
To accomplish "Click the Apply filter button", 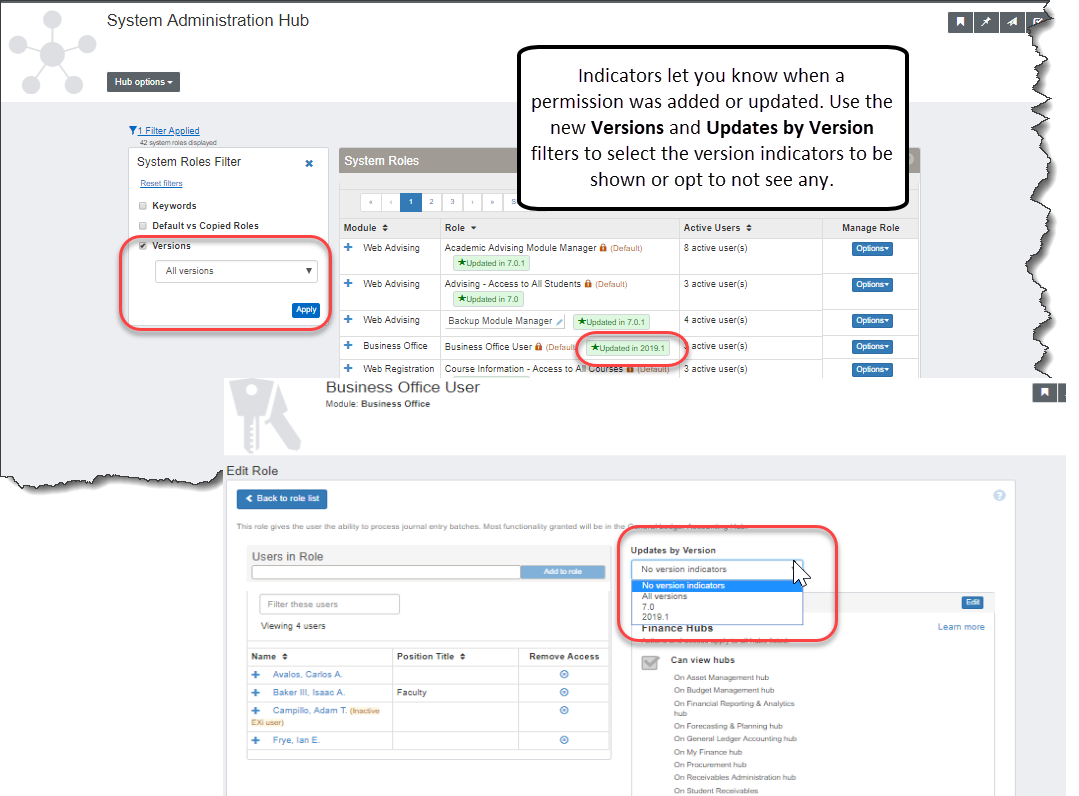I will point(306,310).
